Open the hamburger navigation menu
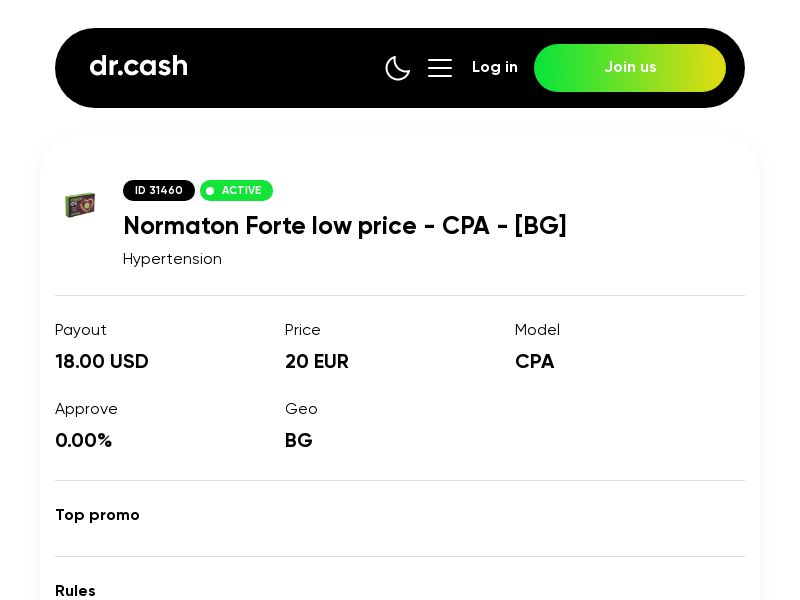This screenshot has height=600, width=800. coord(440,68)
